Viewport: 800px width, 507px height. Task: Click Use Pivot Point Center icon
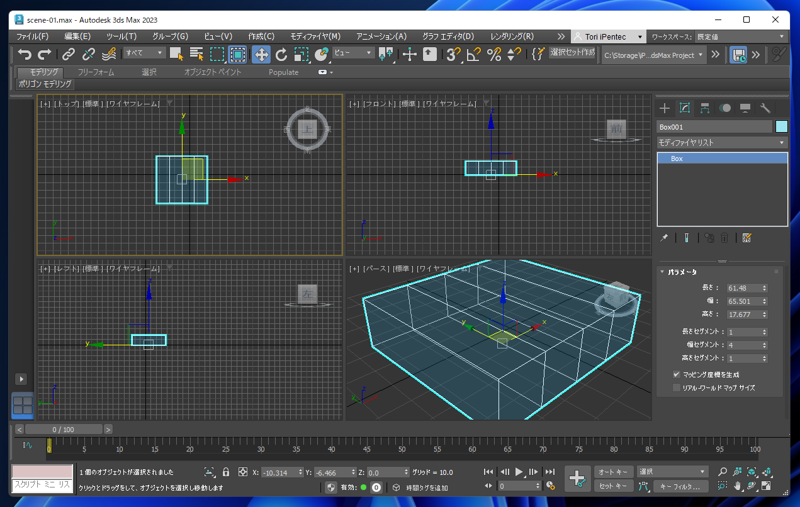[x=386, y=54]
